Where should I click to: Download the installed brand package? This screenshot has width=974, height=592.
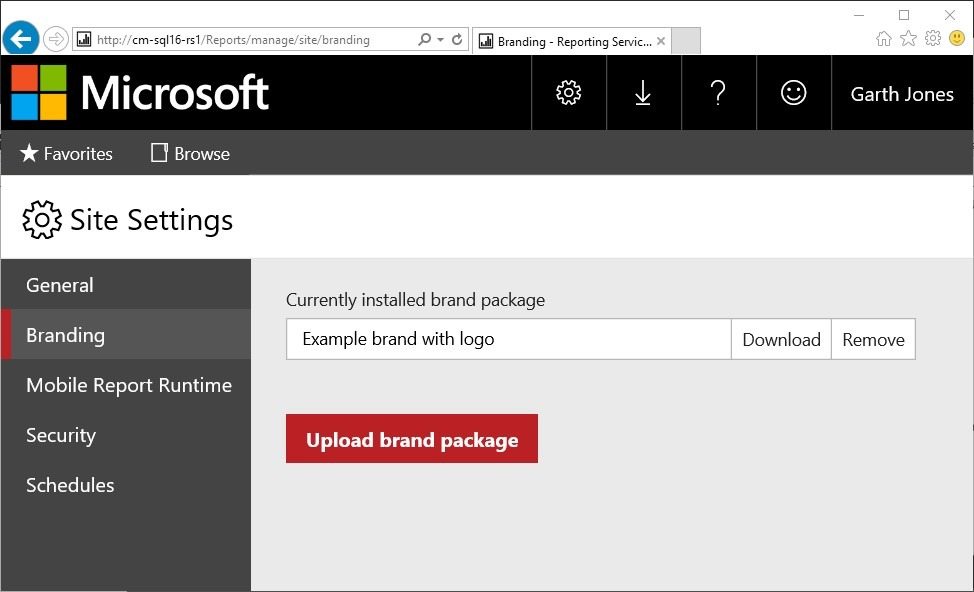781,339
